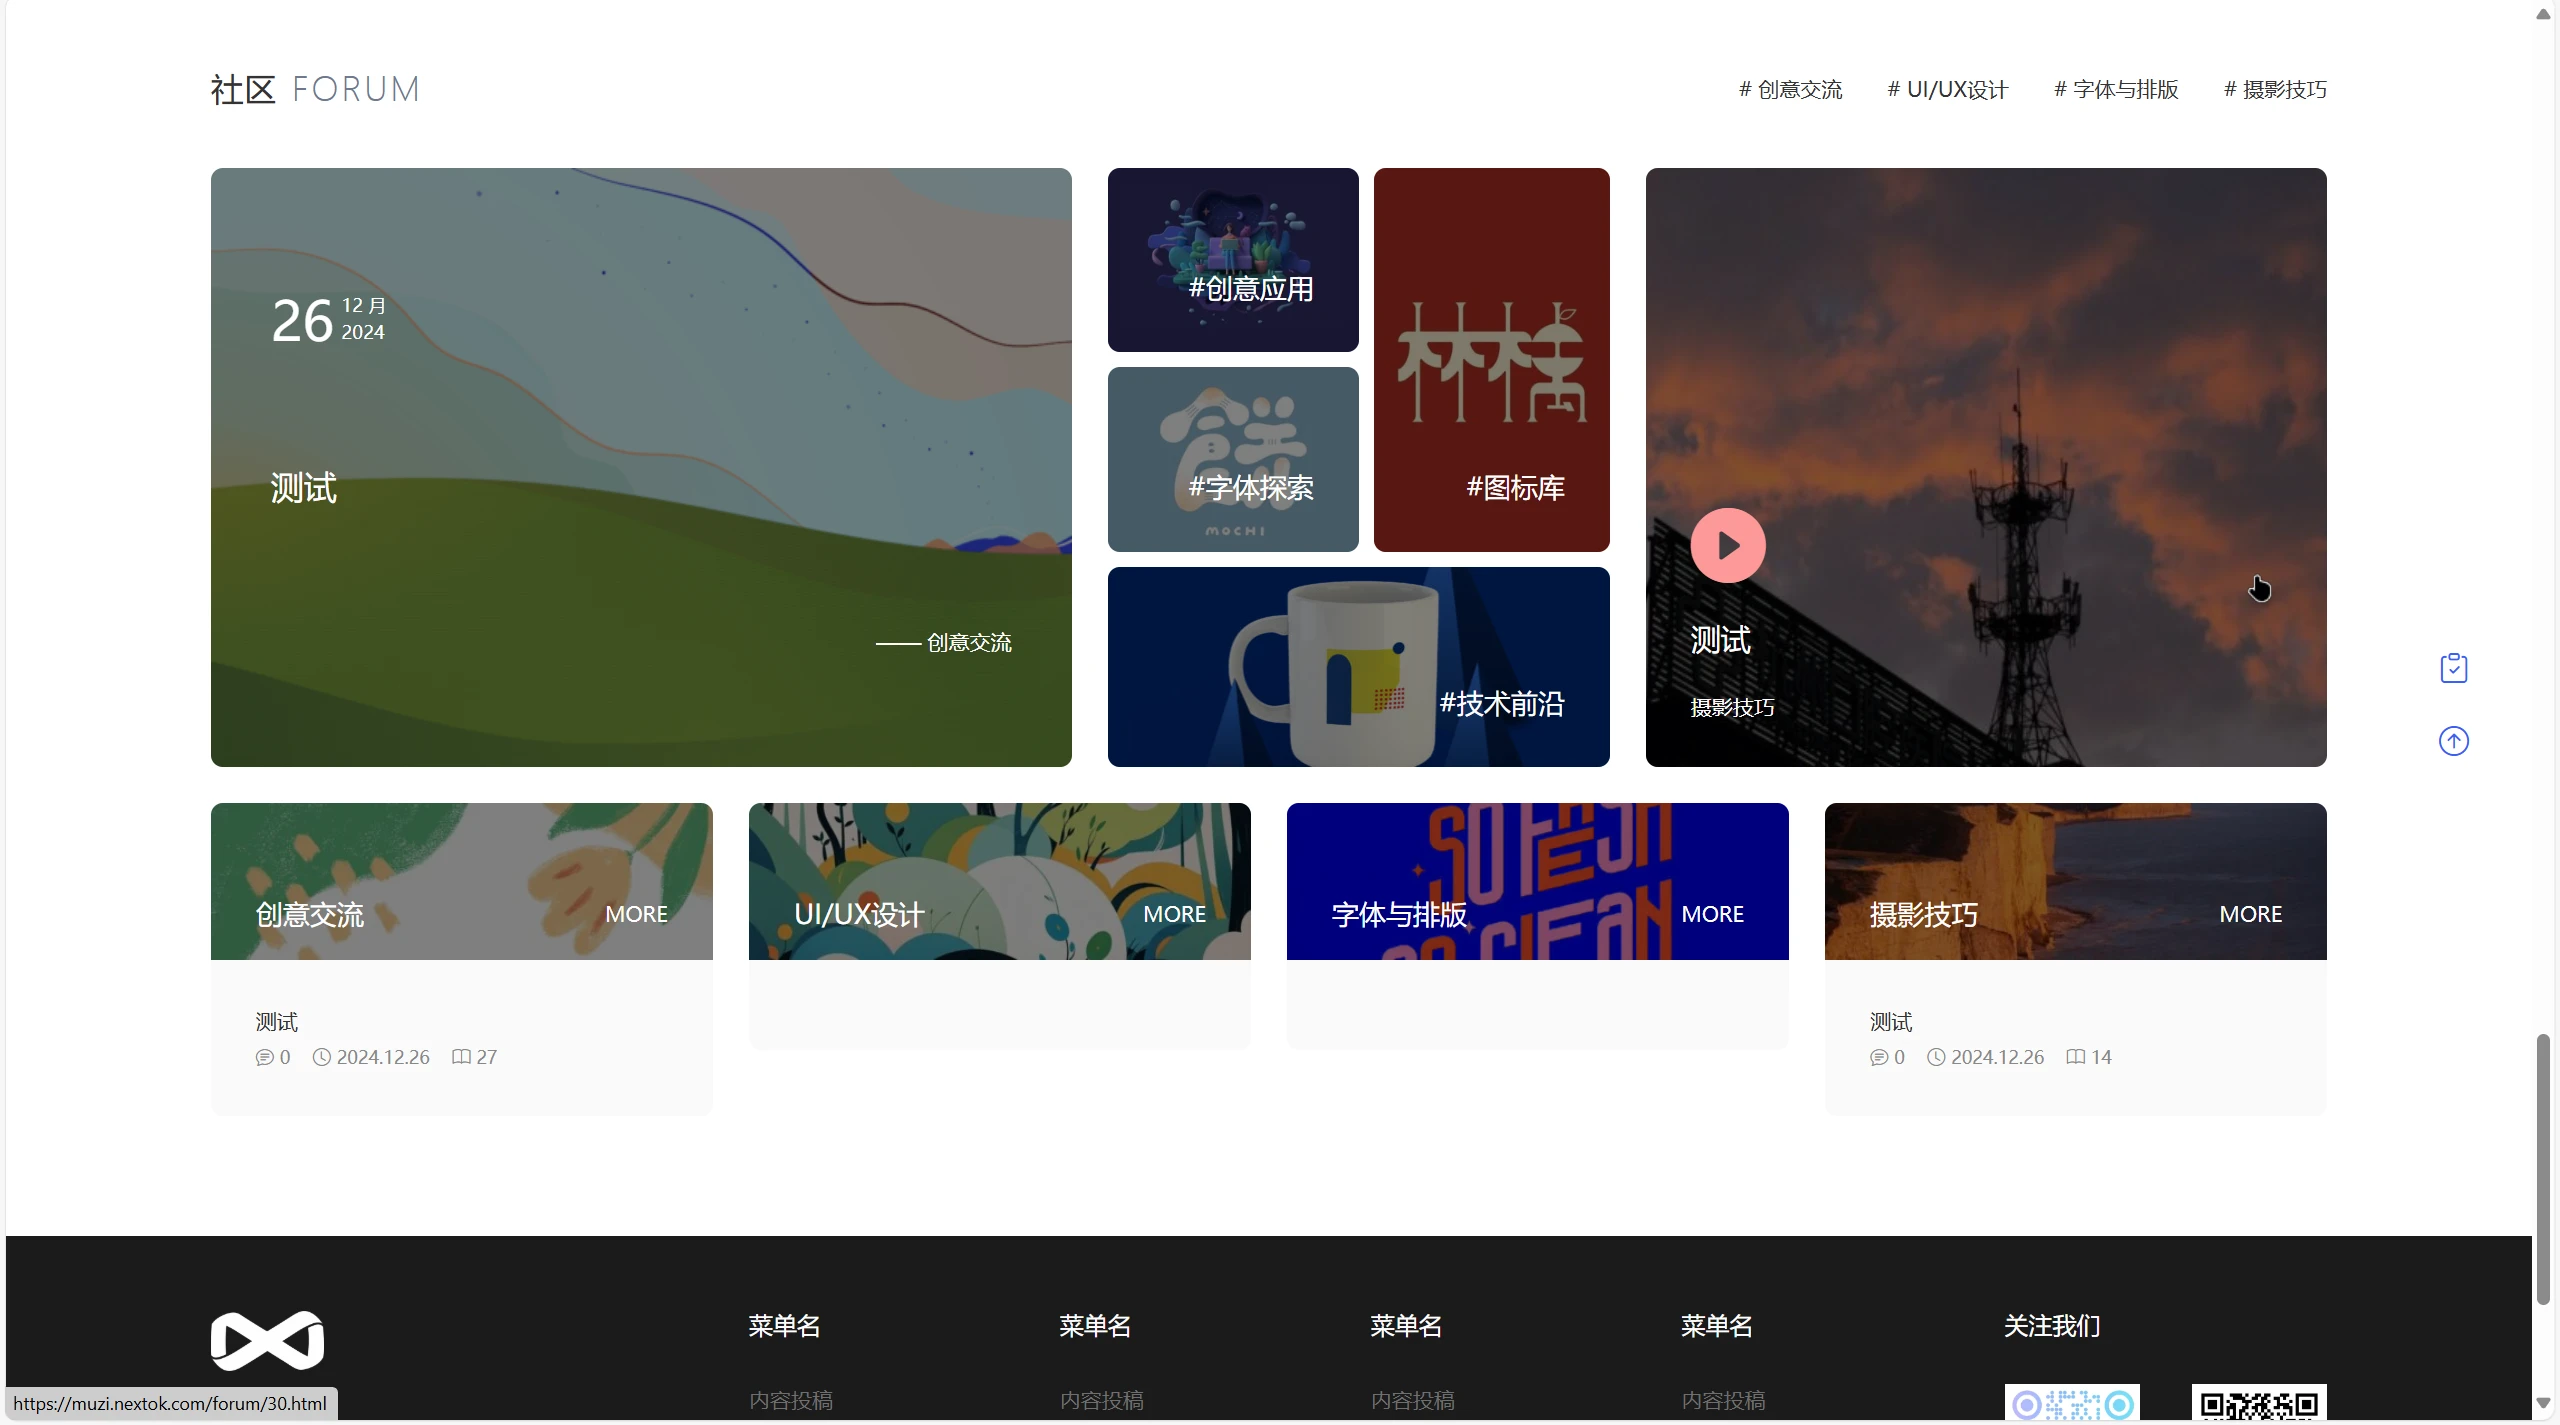
Task: Click the clipboard check floating icon
Action: point(2454,667)
